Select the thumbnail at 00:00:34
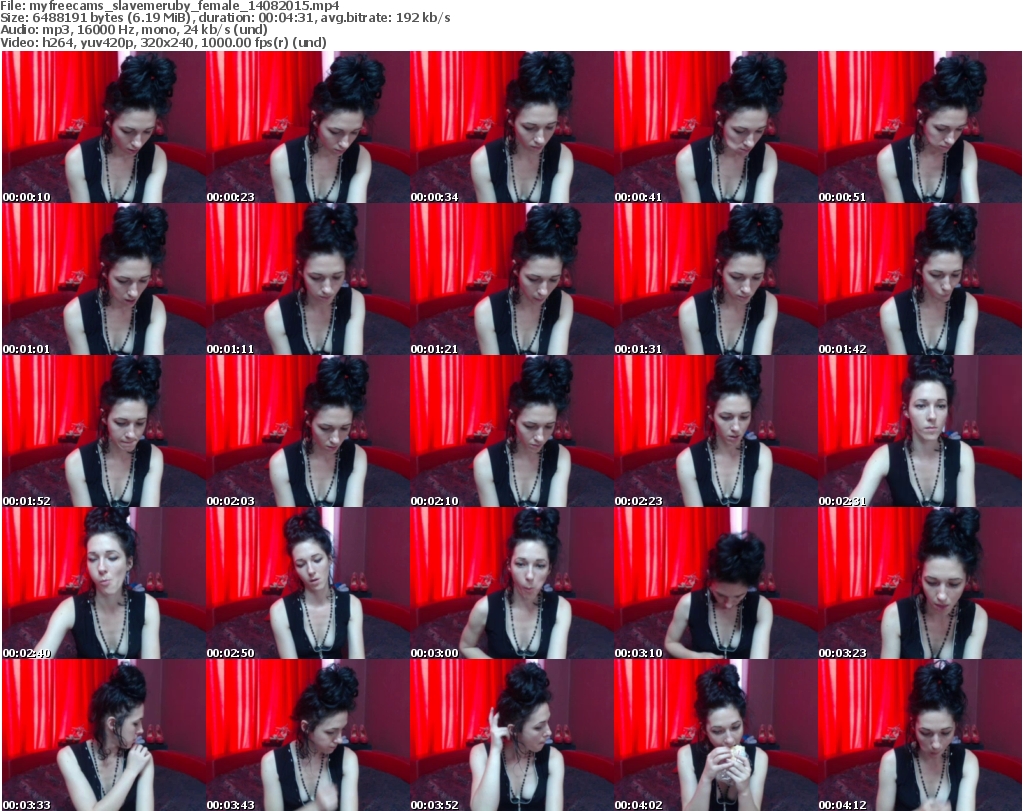Viewport: 1024px width, 811px height. [512, 127]
